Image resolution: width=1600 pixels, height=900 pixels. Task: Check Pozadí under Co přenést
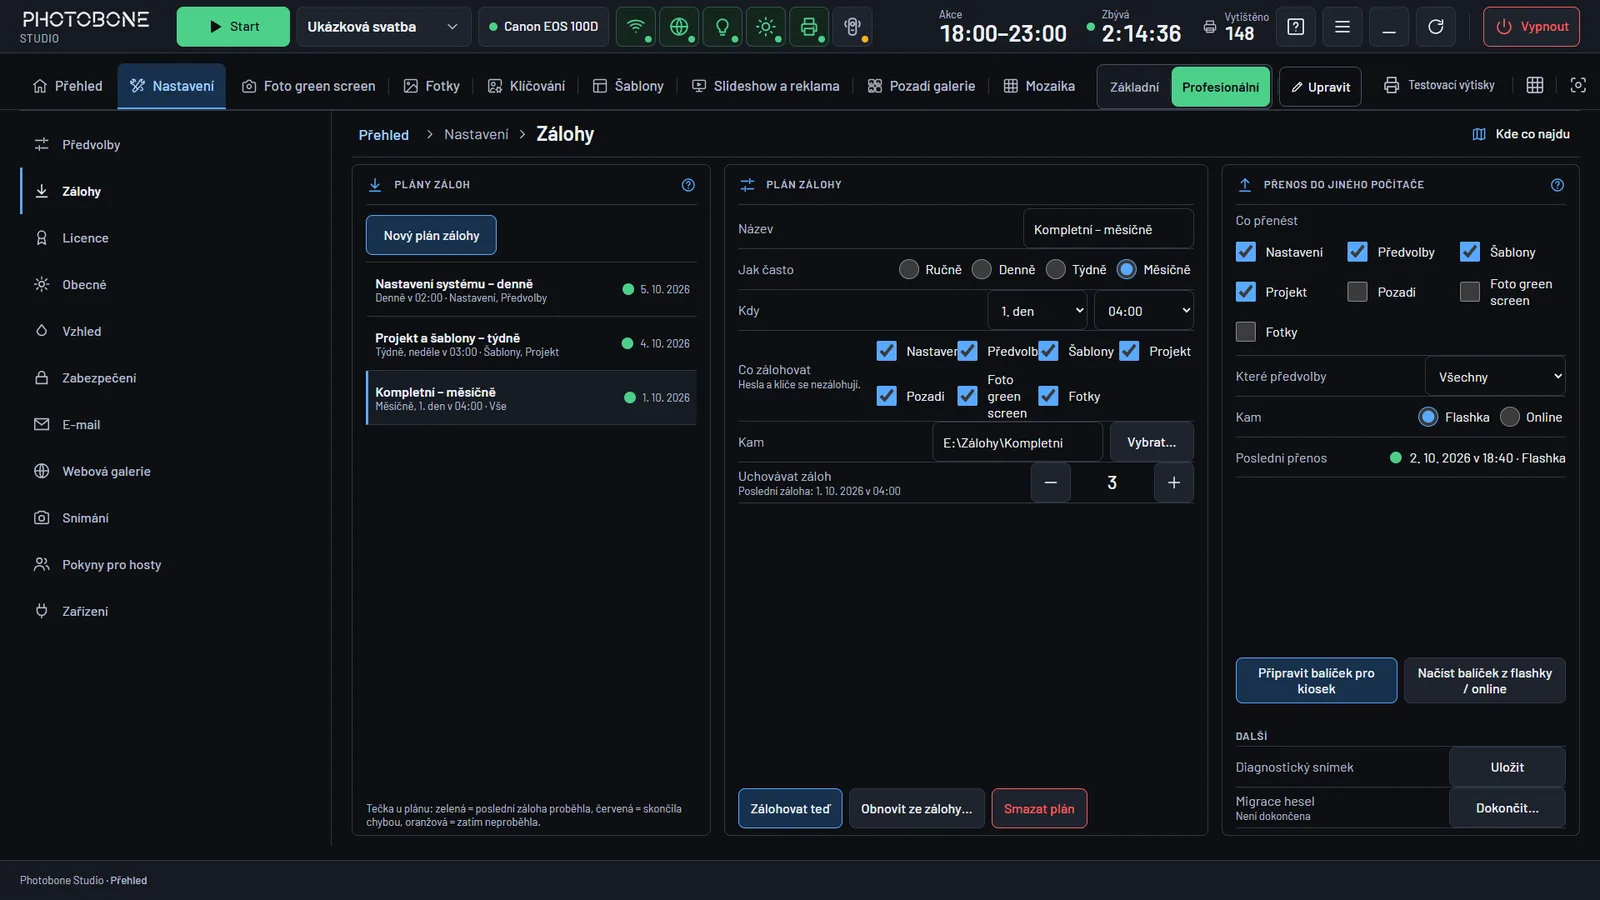tap(1357, 292)
